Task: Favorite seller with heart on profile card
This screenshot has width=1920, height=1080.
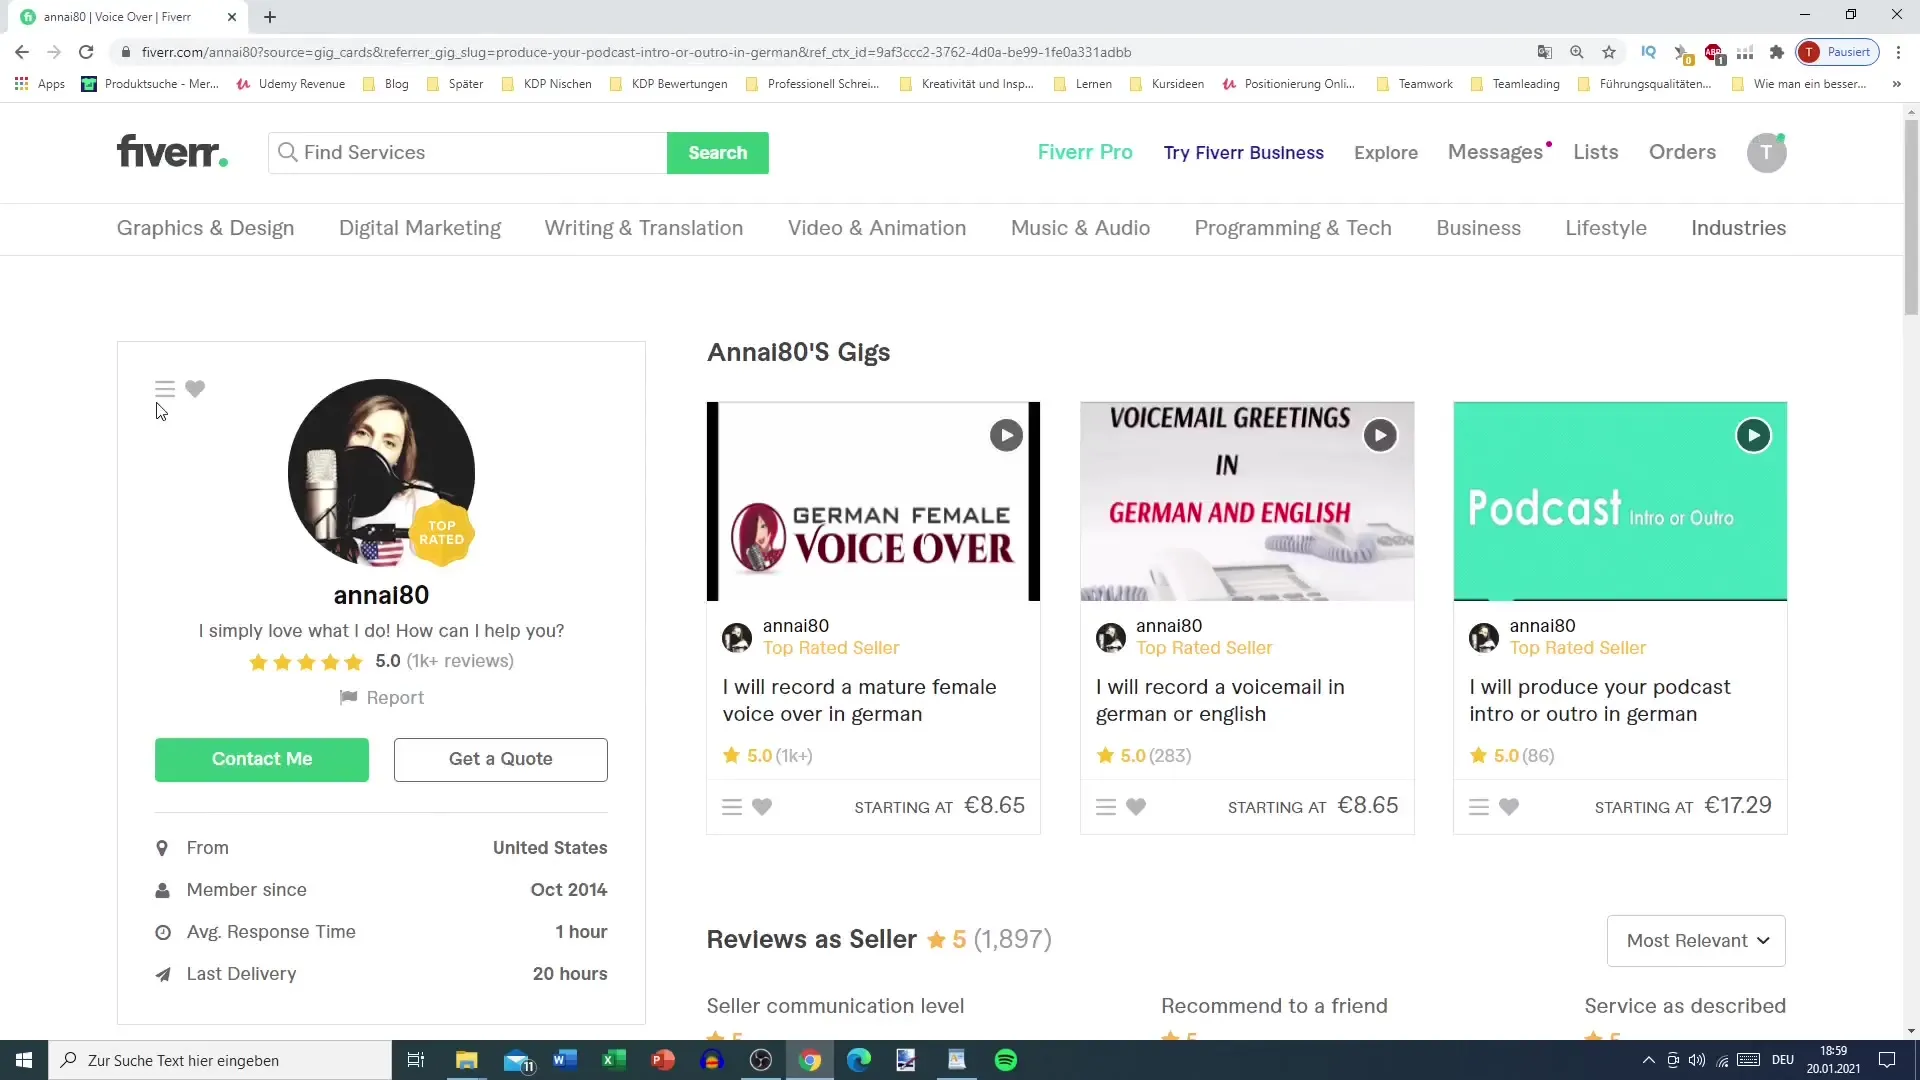Action: pos(195,389)
